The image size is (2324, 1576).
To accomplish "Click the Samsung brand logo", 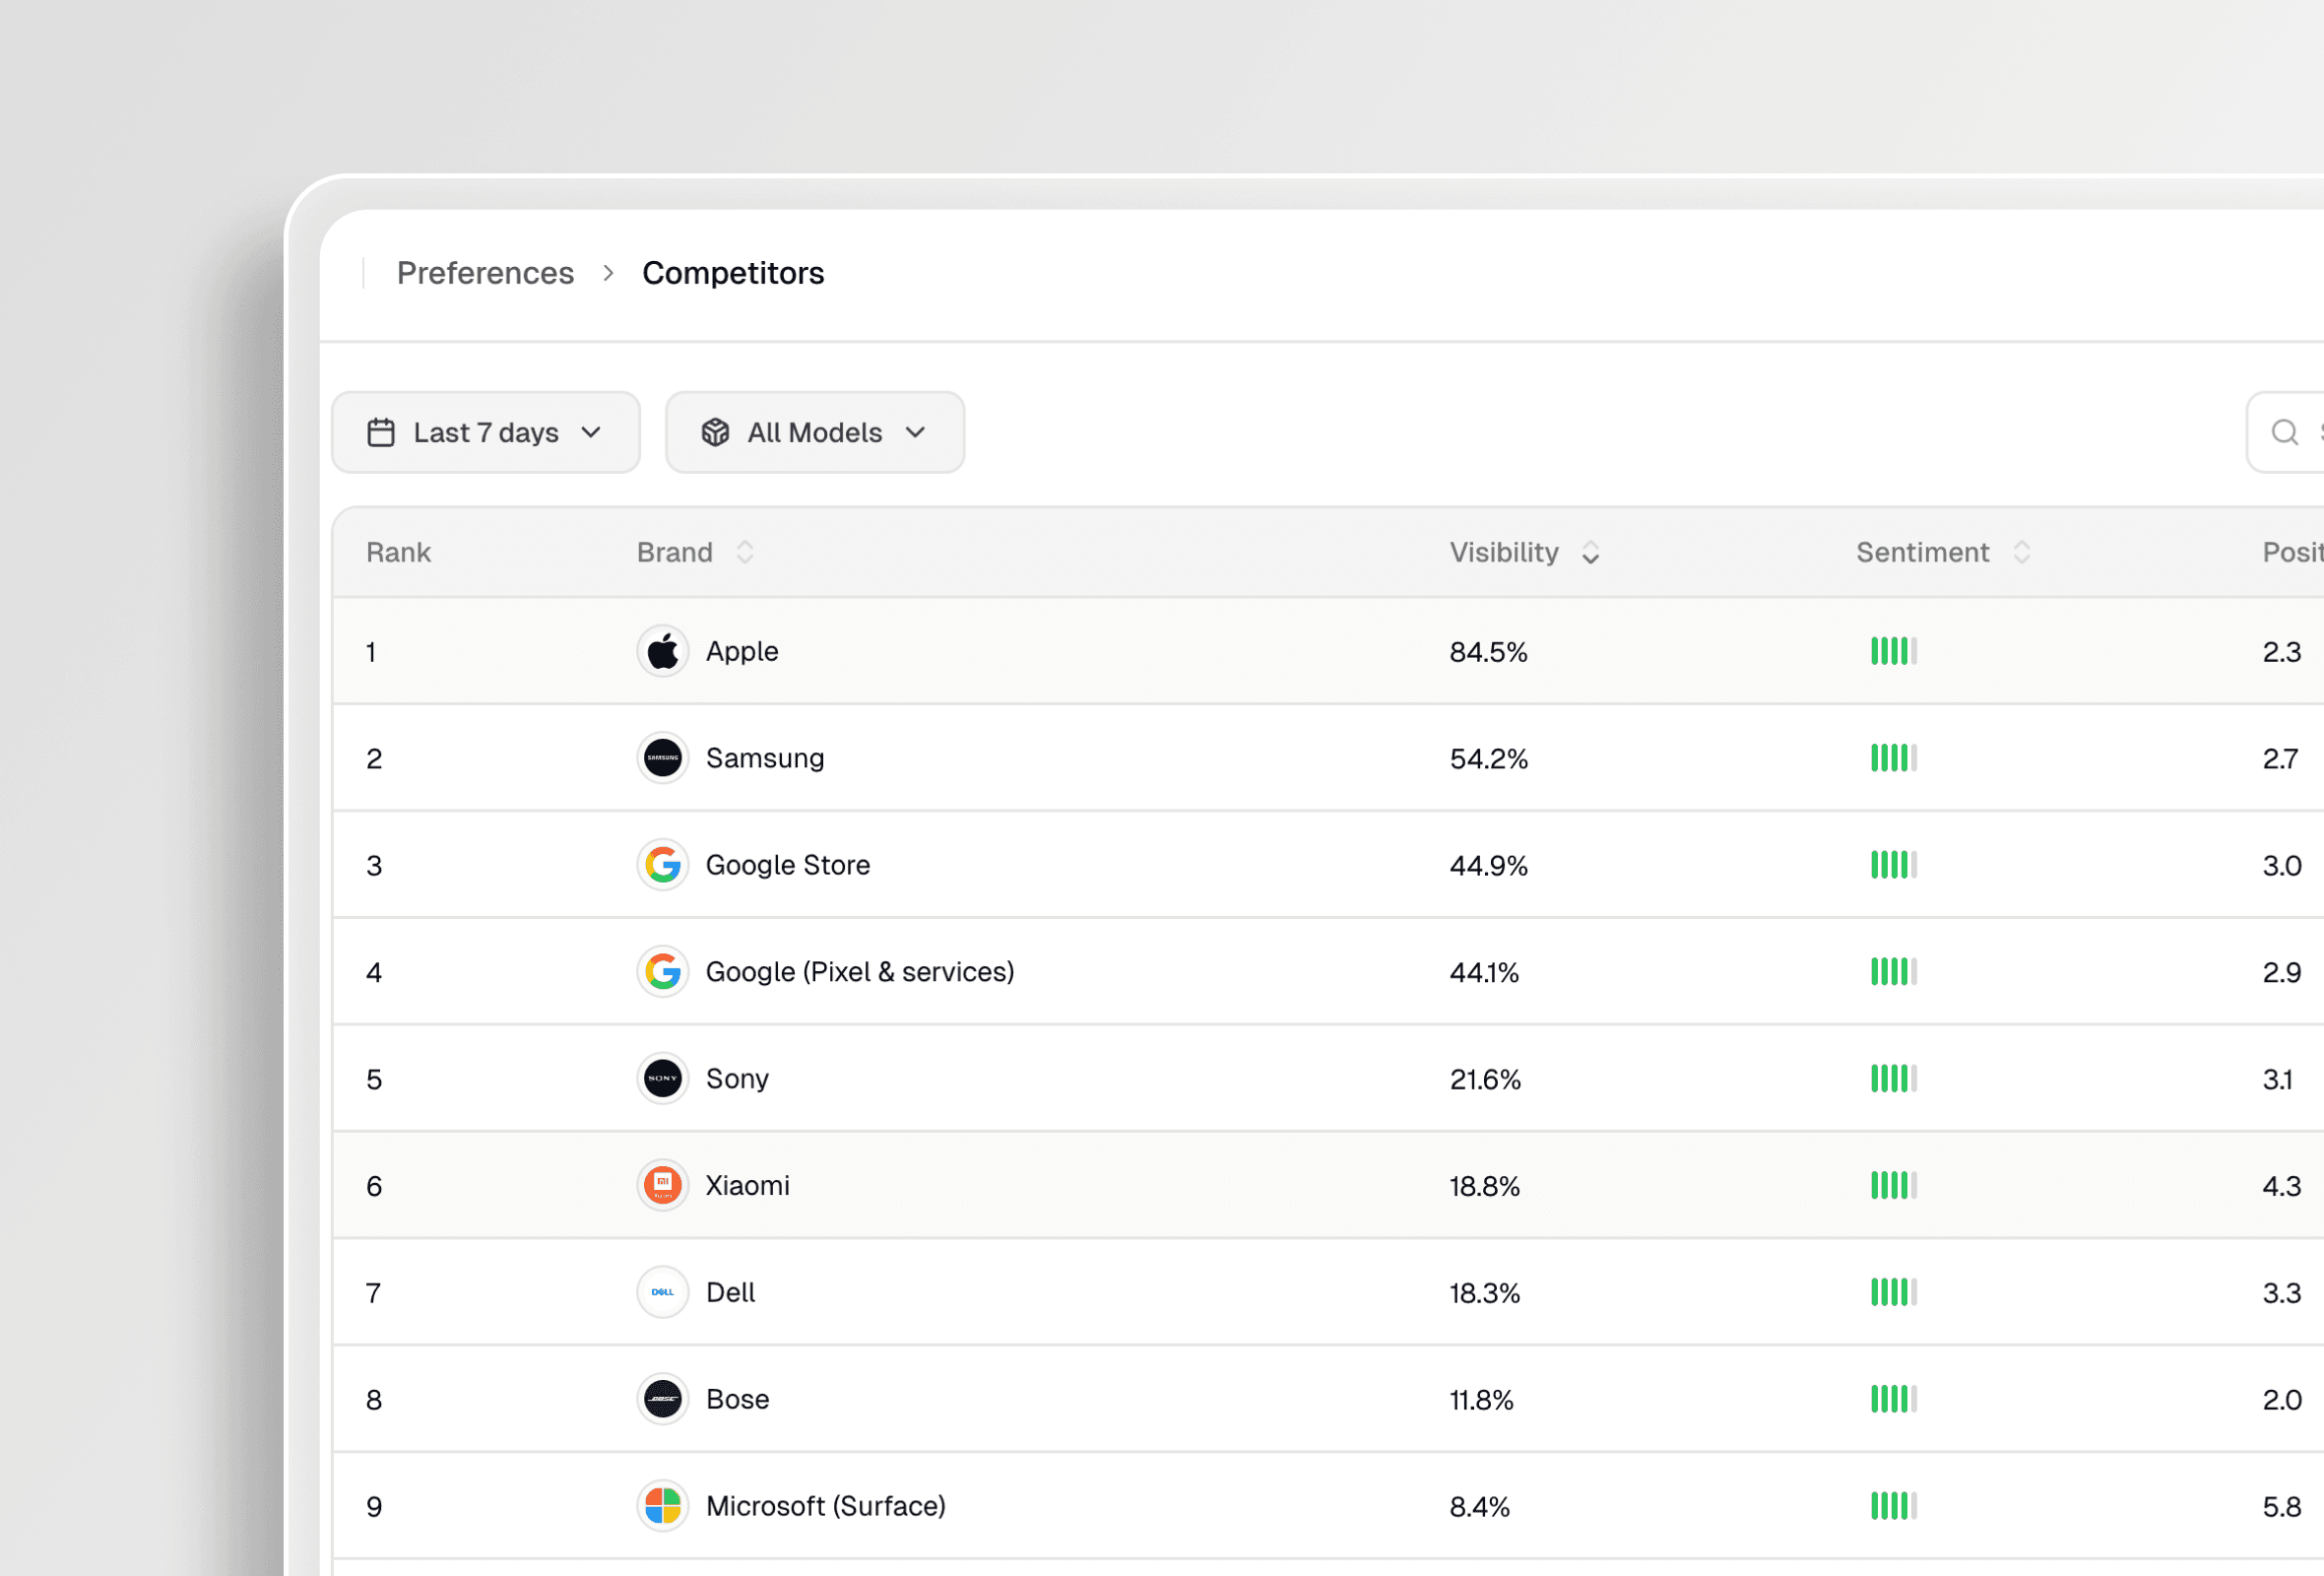I will 662,757.
